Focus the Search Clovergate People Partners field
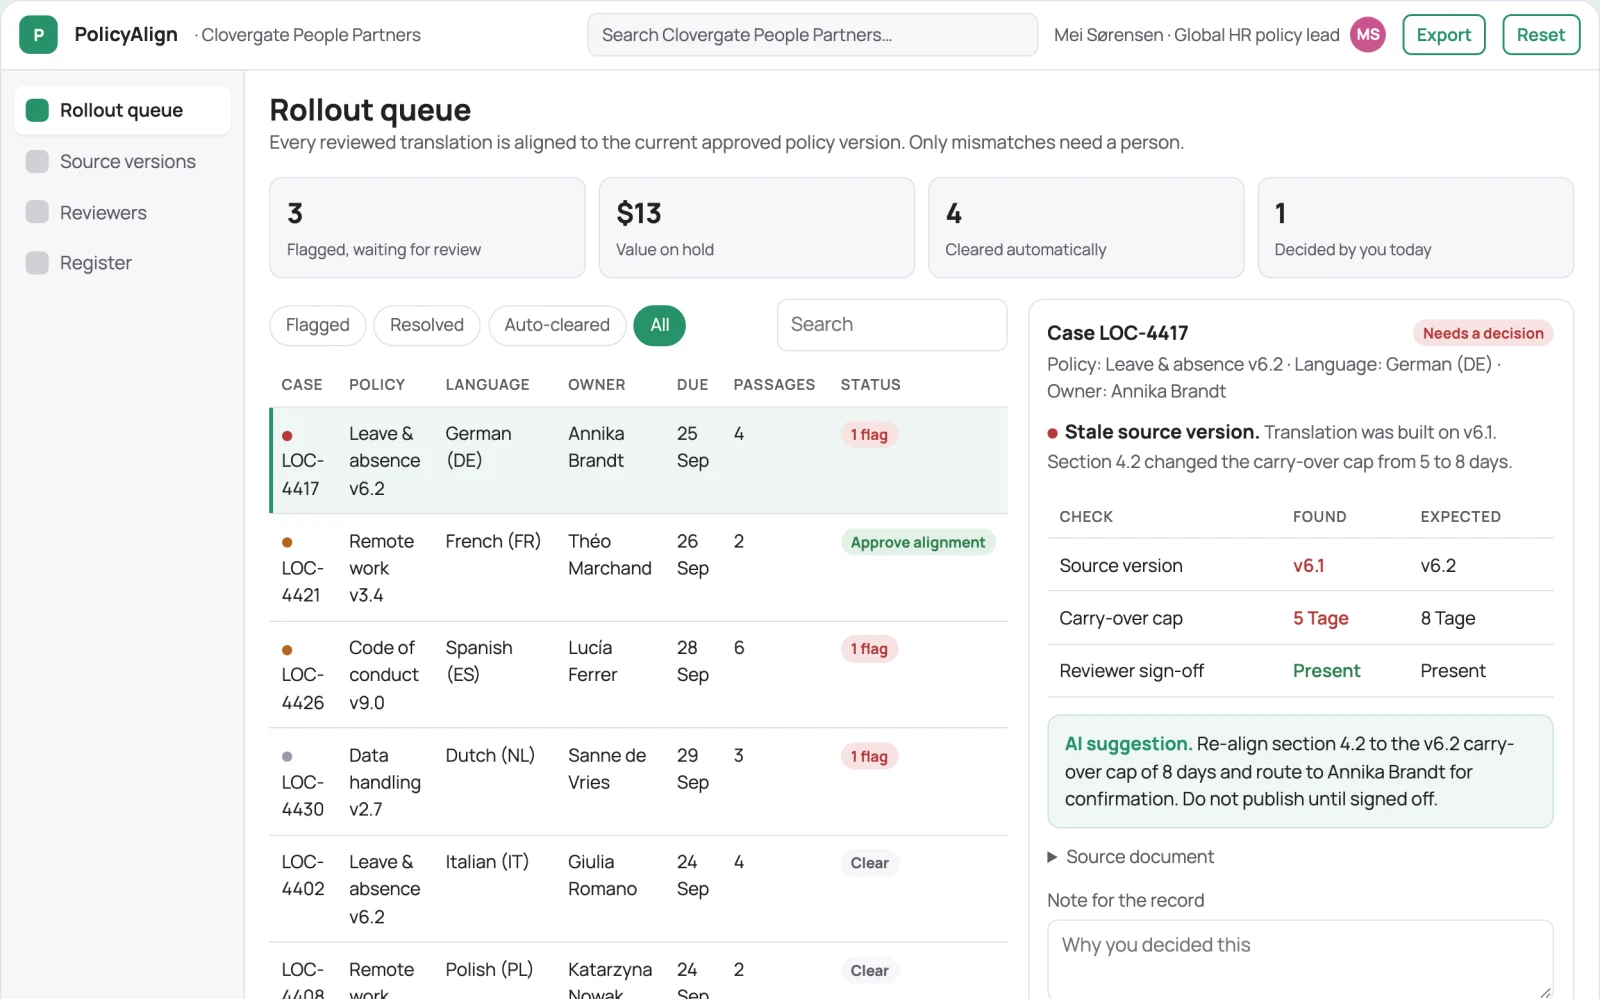The height and width of the screenshot is (999, 1600). pyautogui.click(x=812, y=35)
